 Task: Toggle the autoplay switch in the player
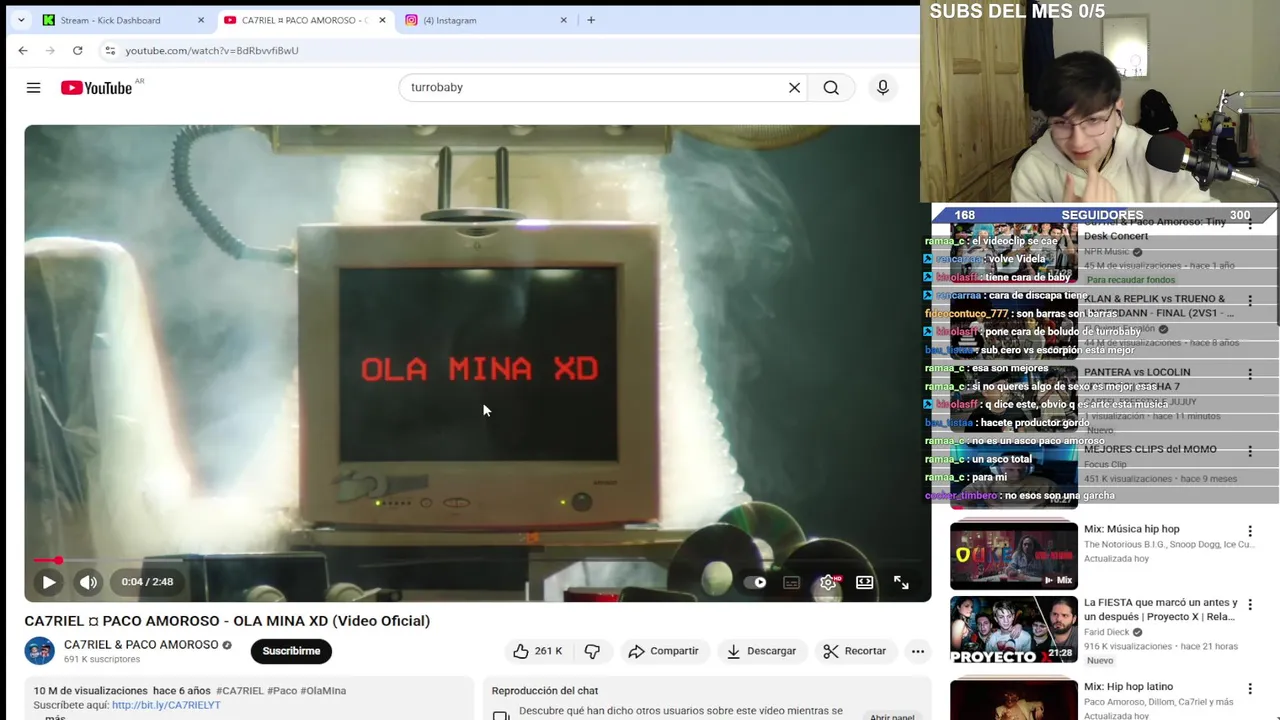pos(755,582)
